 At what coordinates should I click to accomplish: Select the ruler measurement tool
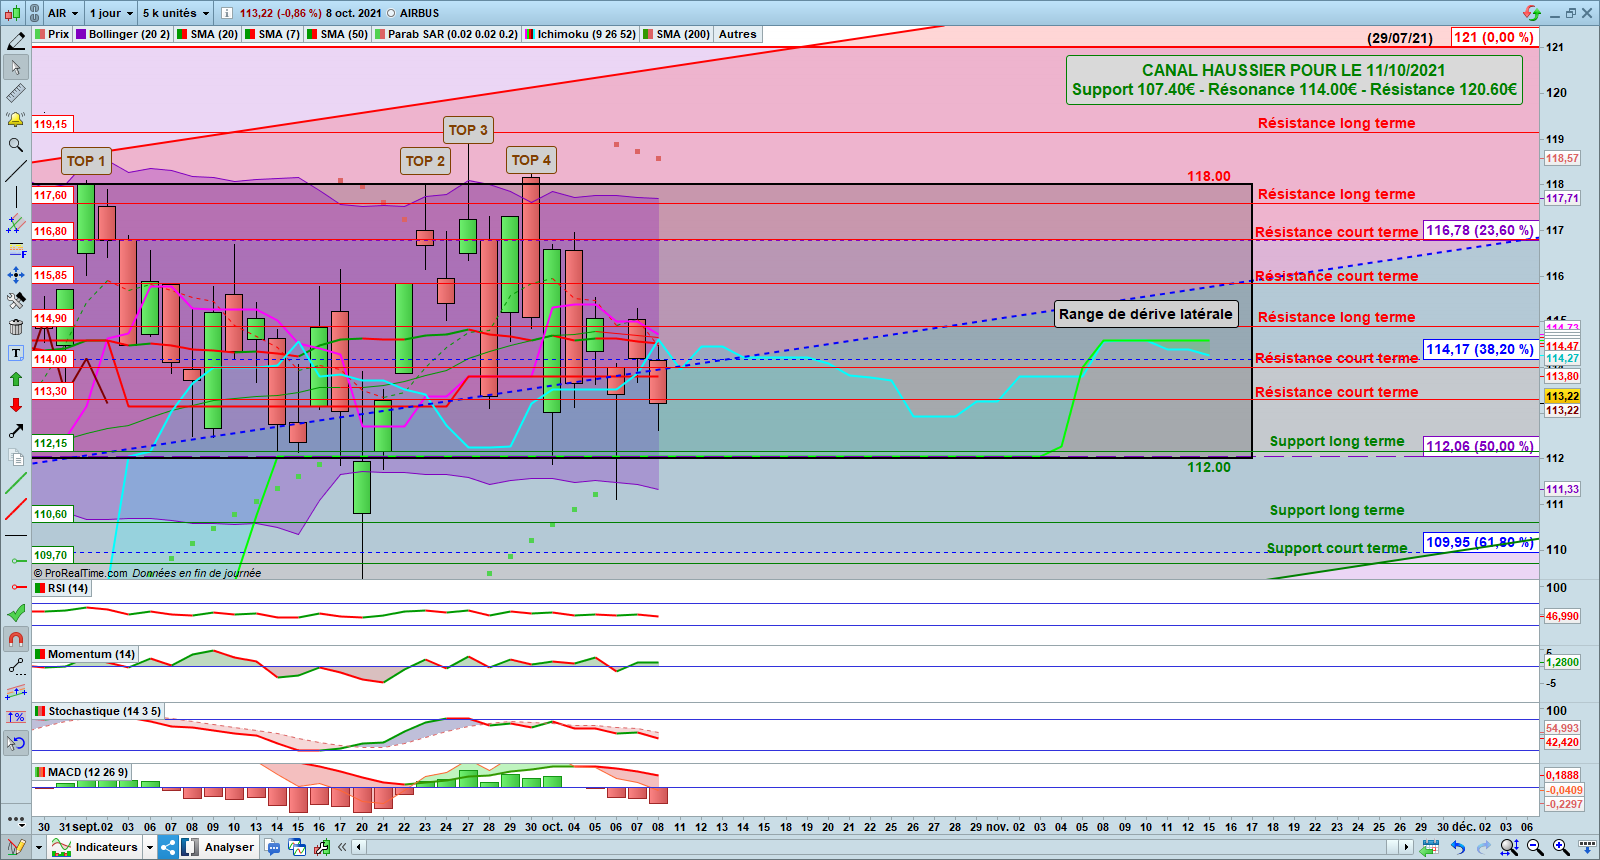[16, 93]
